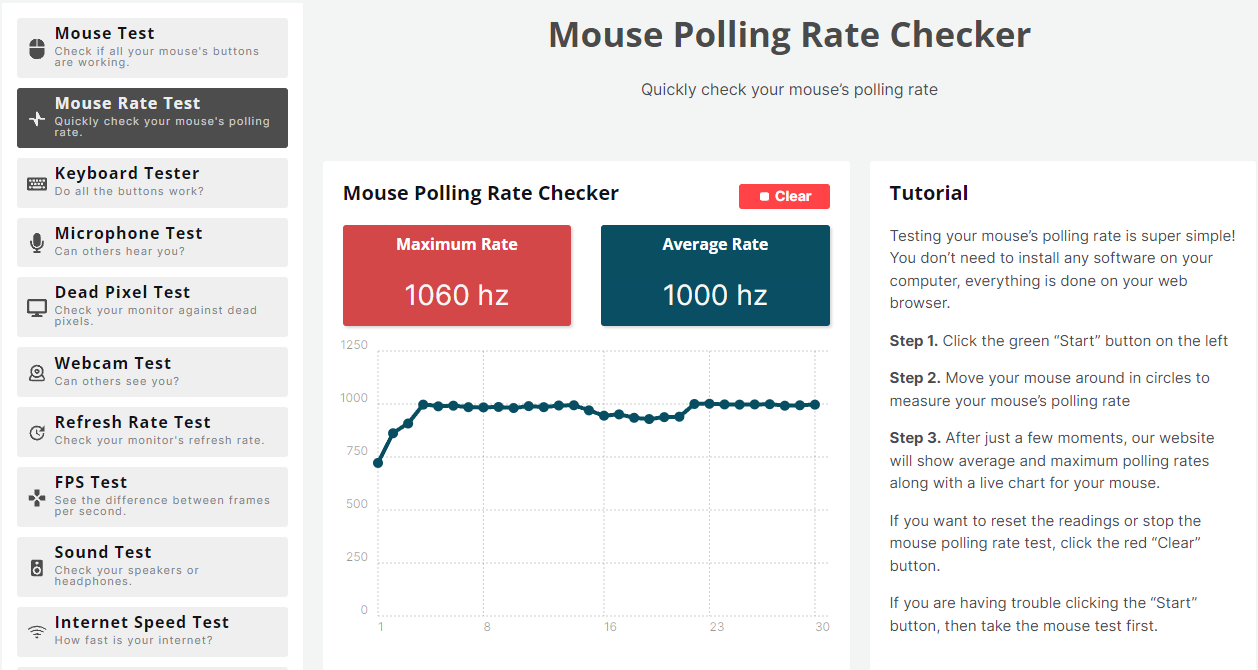Click the speaker icon for Sound Test

tap(37, 567)
